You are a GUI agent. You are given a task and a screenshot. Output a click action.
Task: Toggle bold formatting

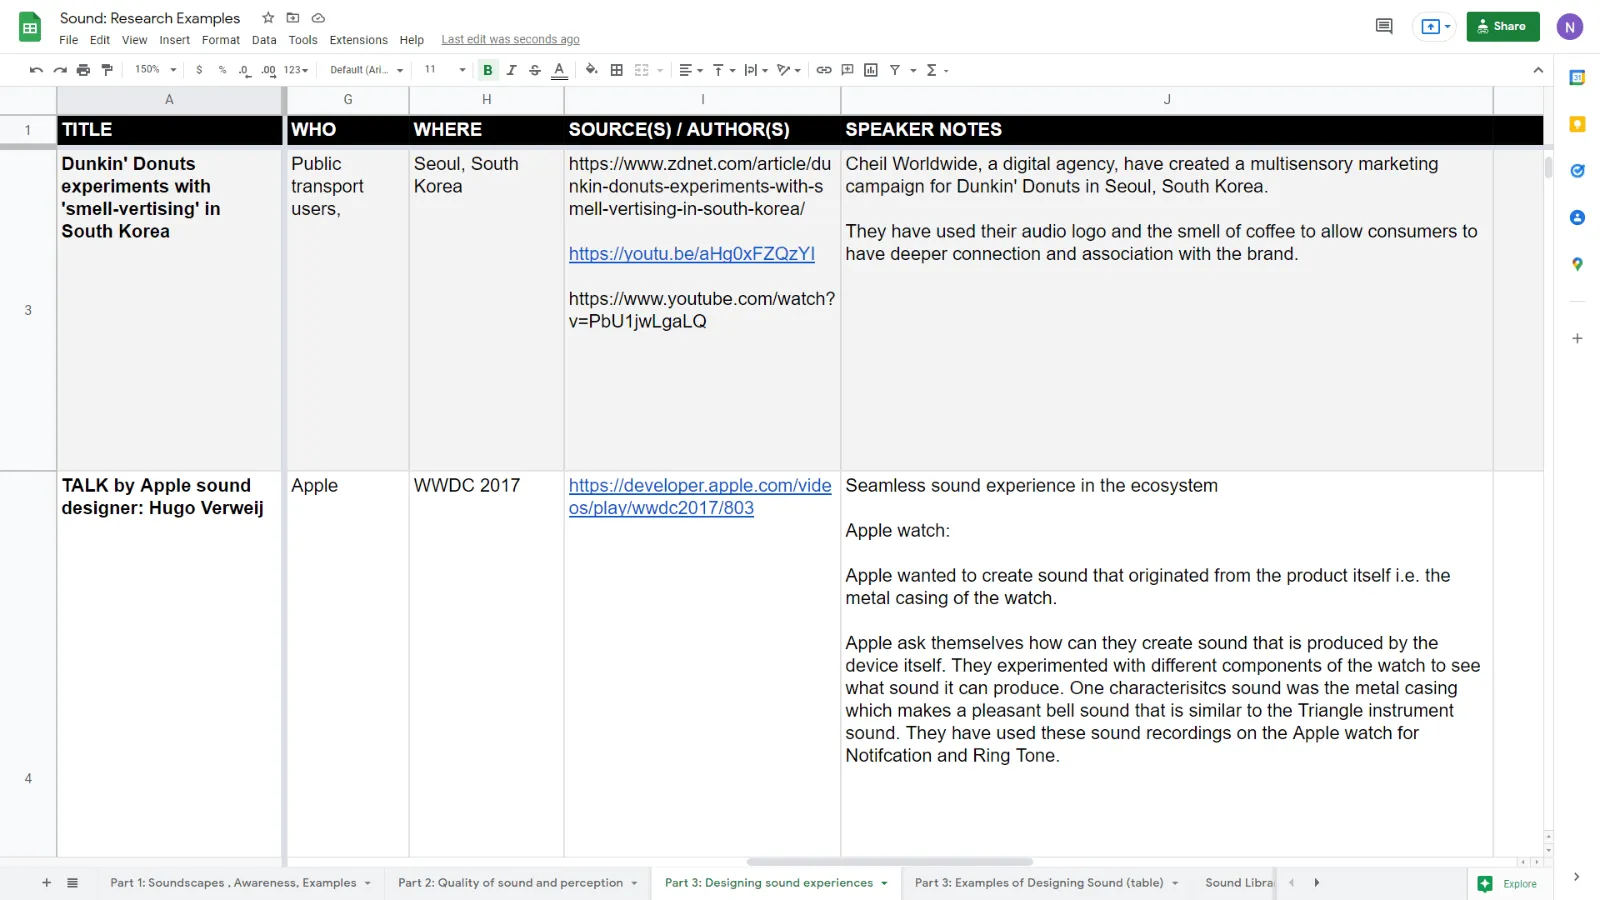pyautogui.click(x=488, y=70)
